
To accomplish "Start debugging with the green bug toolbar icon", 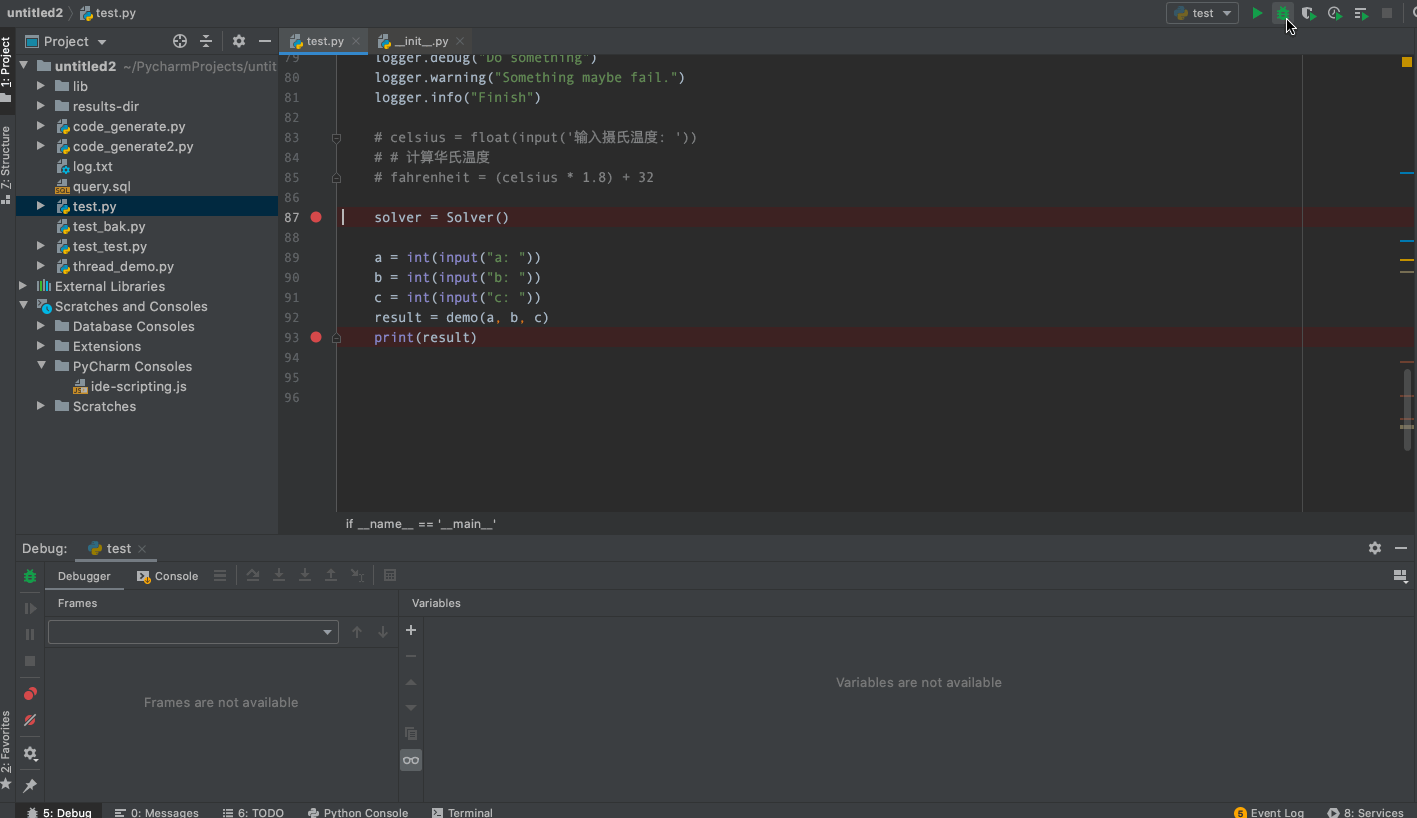I will point(1283,13).
